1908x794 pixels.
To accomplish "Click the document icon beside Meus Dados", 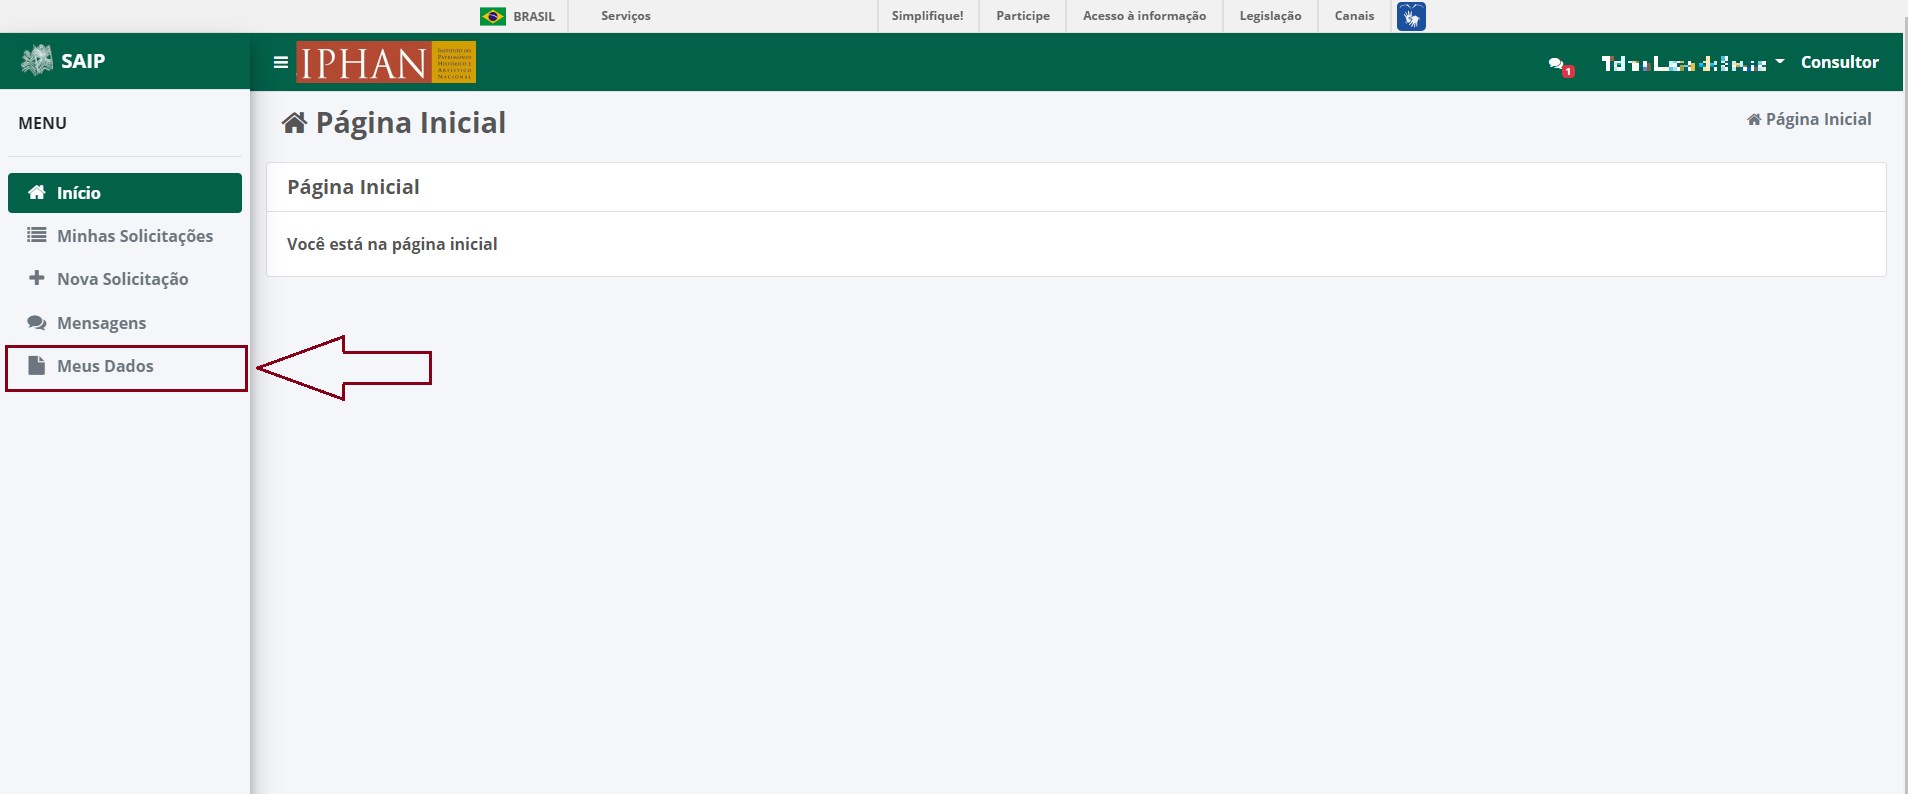I will 37,365.
